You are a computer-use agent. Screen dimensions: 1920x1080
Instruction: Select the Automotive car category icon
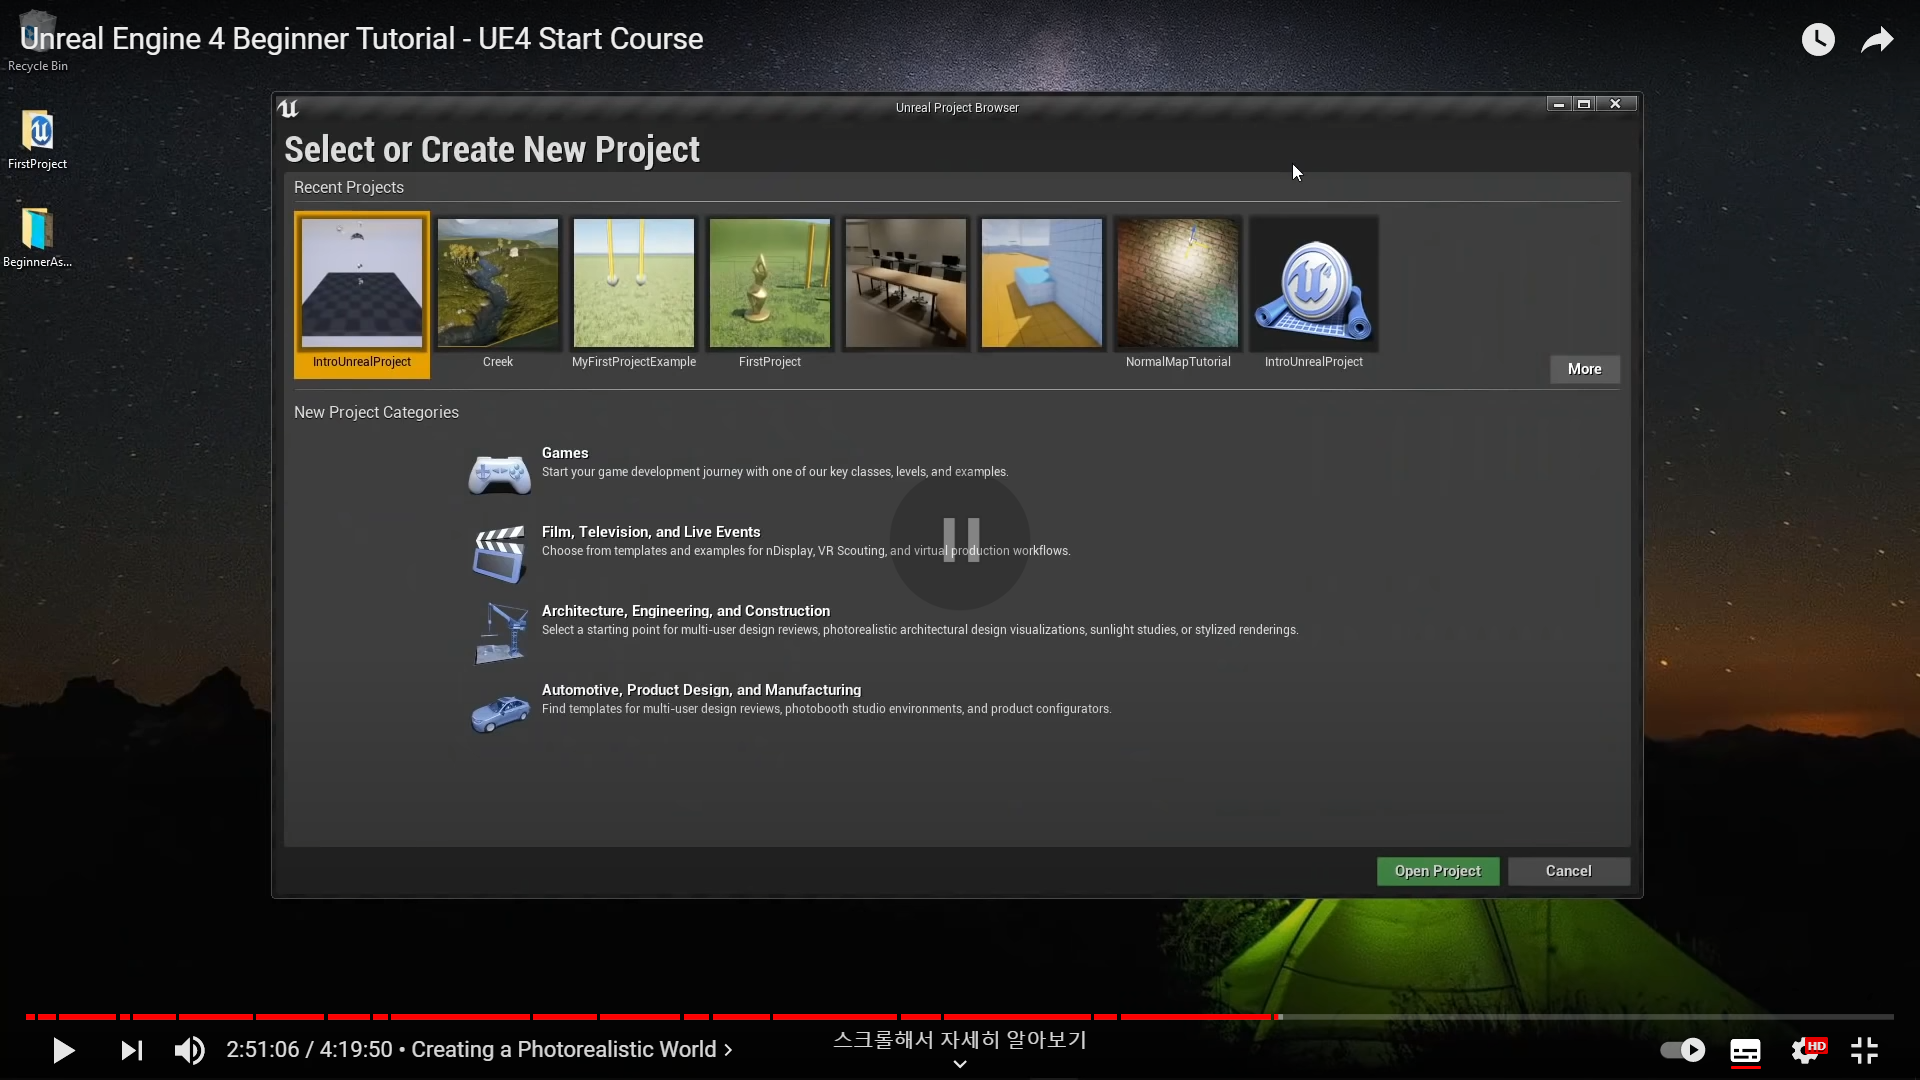(x=499, y=712)
